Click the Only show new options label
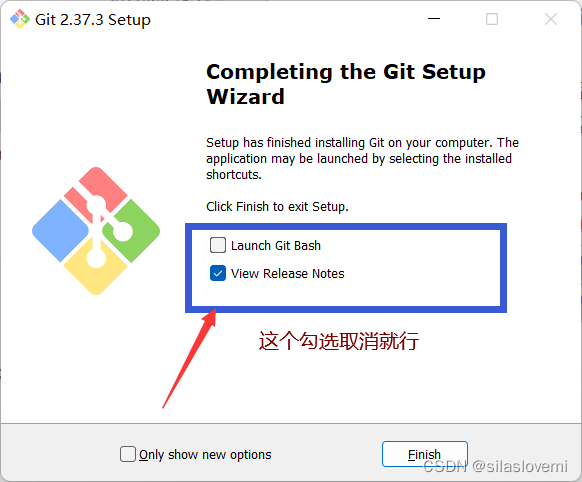The height and width of the screenshot is (482, 582). (205, 455)
